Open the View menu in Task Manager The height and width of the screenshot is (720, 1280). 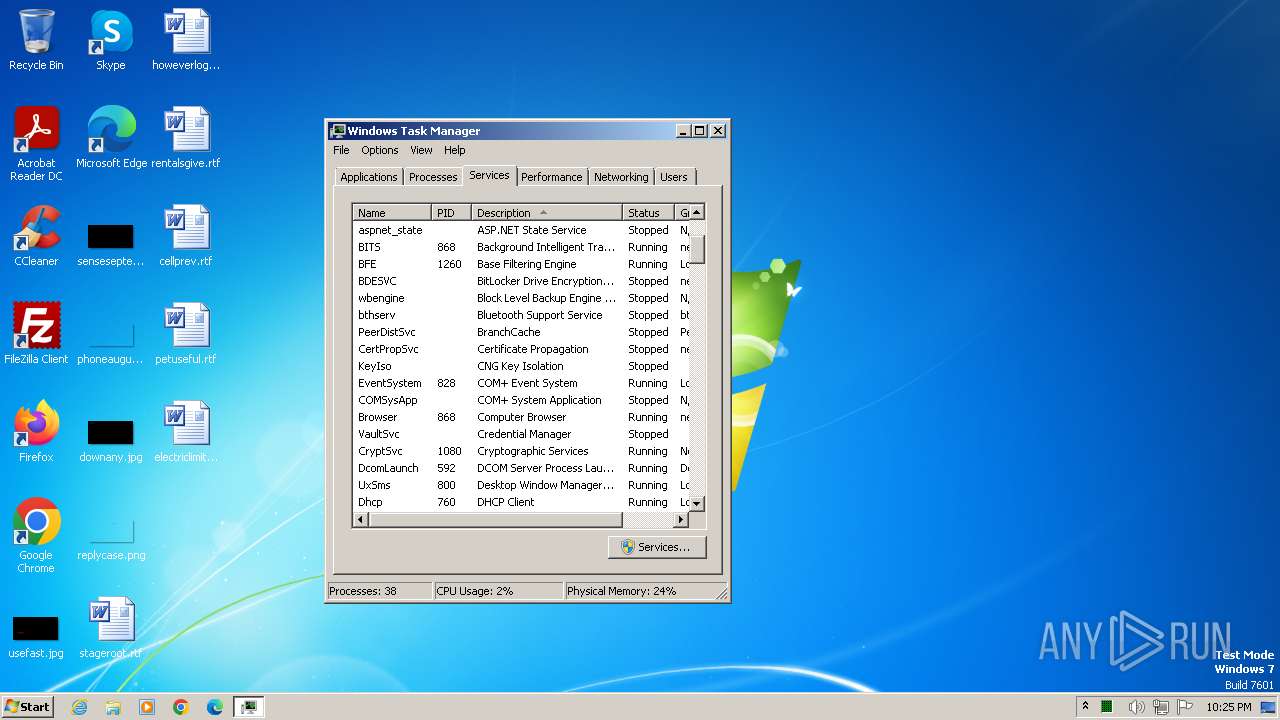pos(421,150)
